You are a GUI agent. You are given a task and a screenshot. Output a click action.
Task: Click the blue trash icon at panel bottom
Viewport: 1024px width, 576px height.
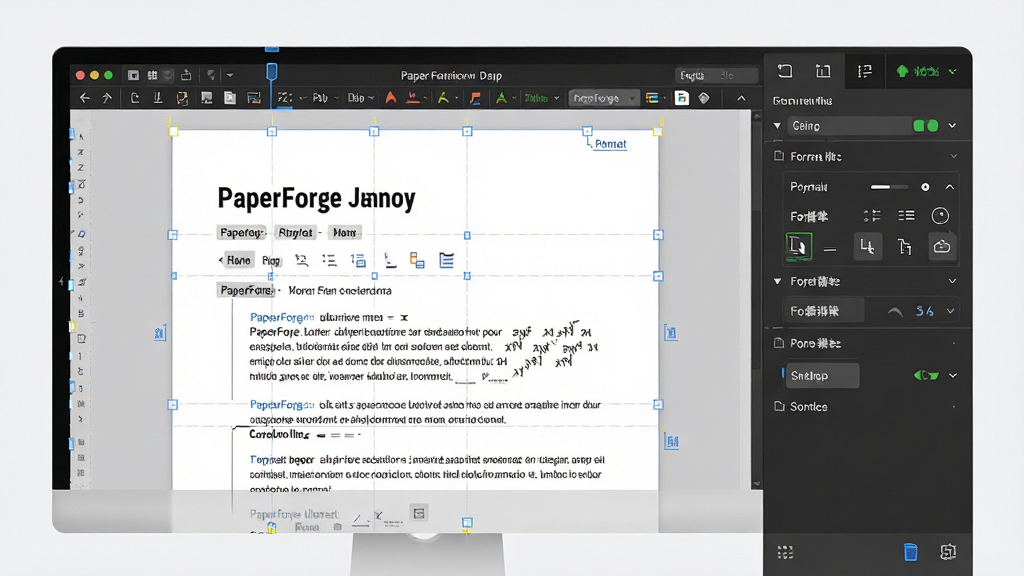910,552
